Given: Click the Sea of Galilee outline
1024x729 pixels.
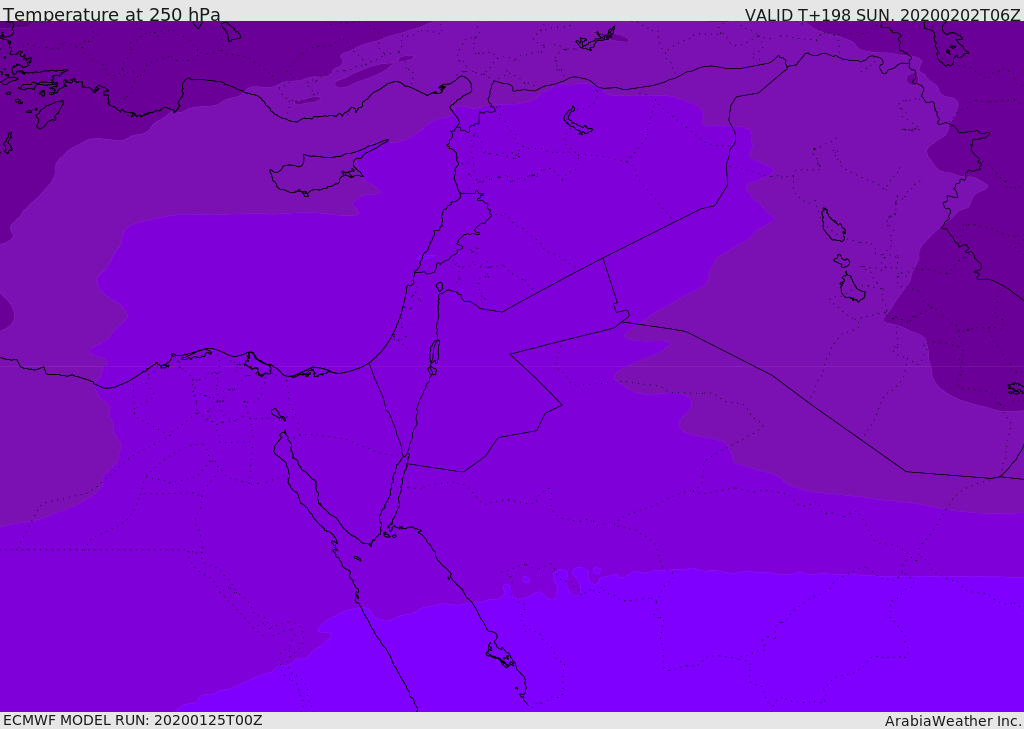Looking at the screenshot, I should [440, 287].
